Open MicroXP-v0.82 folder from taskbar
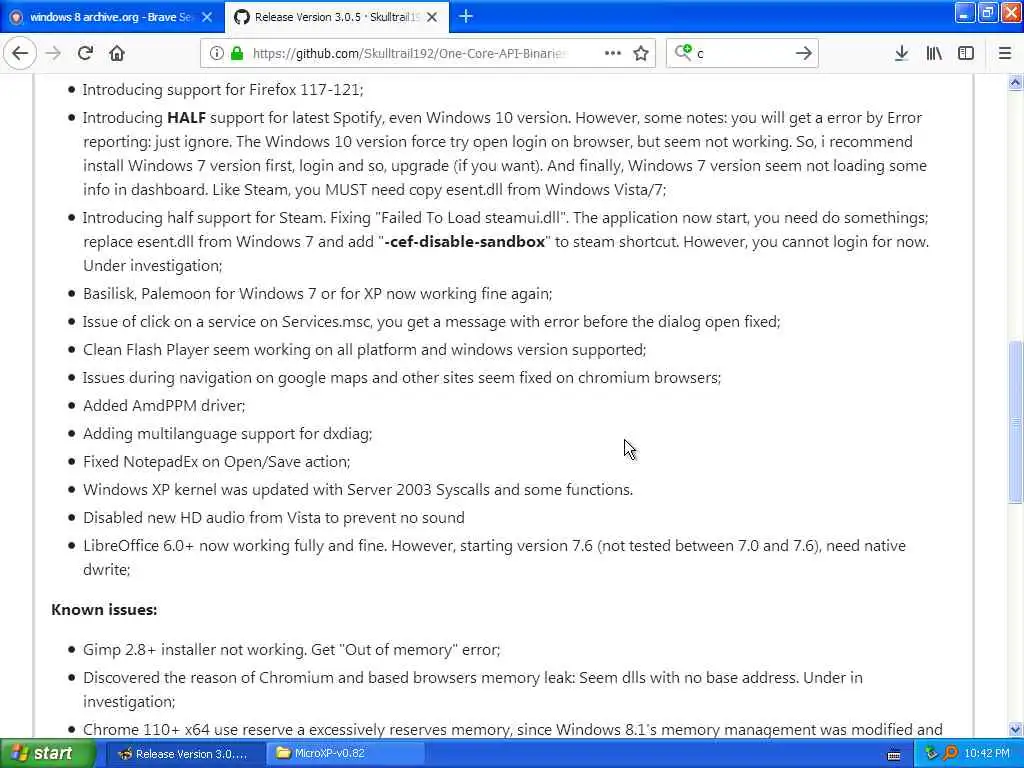1024x768 pixels. tap(346, 754)
